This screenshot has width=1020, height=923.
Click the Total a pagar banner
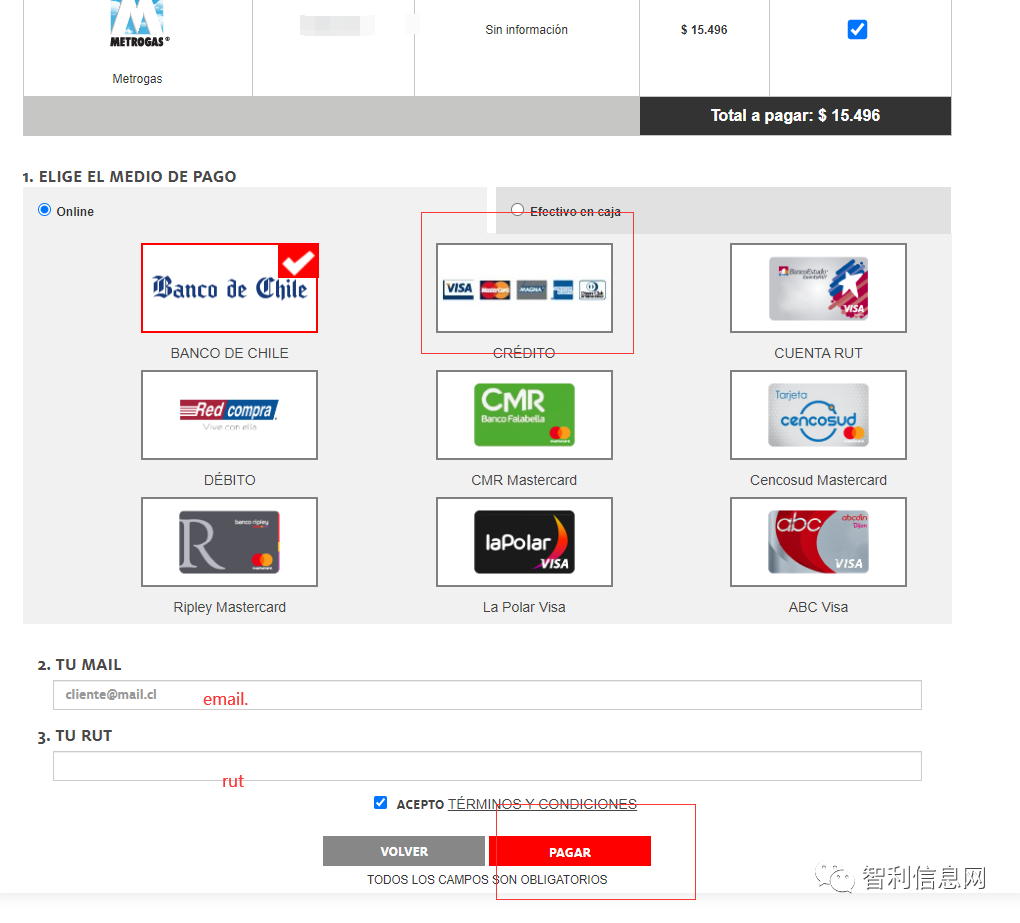pos(796,116)
